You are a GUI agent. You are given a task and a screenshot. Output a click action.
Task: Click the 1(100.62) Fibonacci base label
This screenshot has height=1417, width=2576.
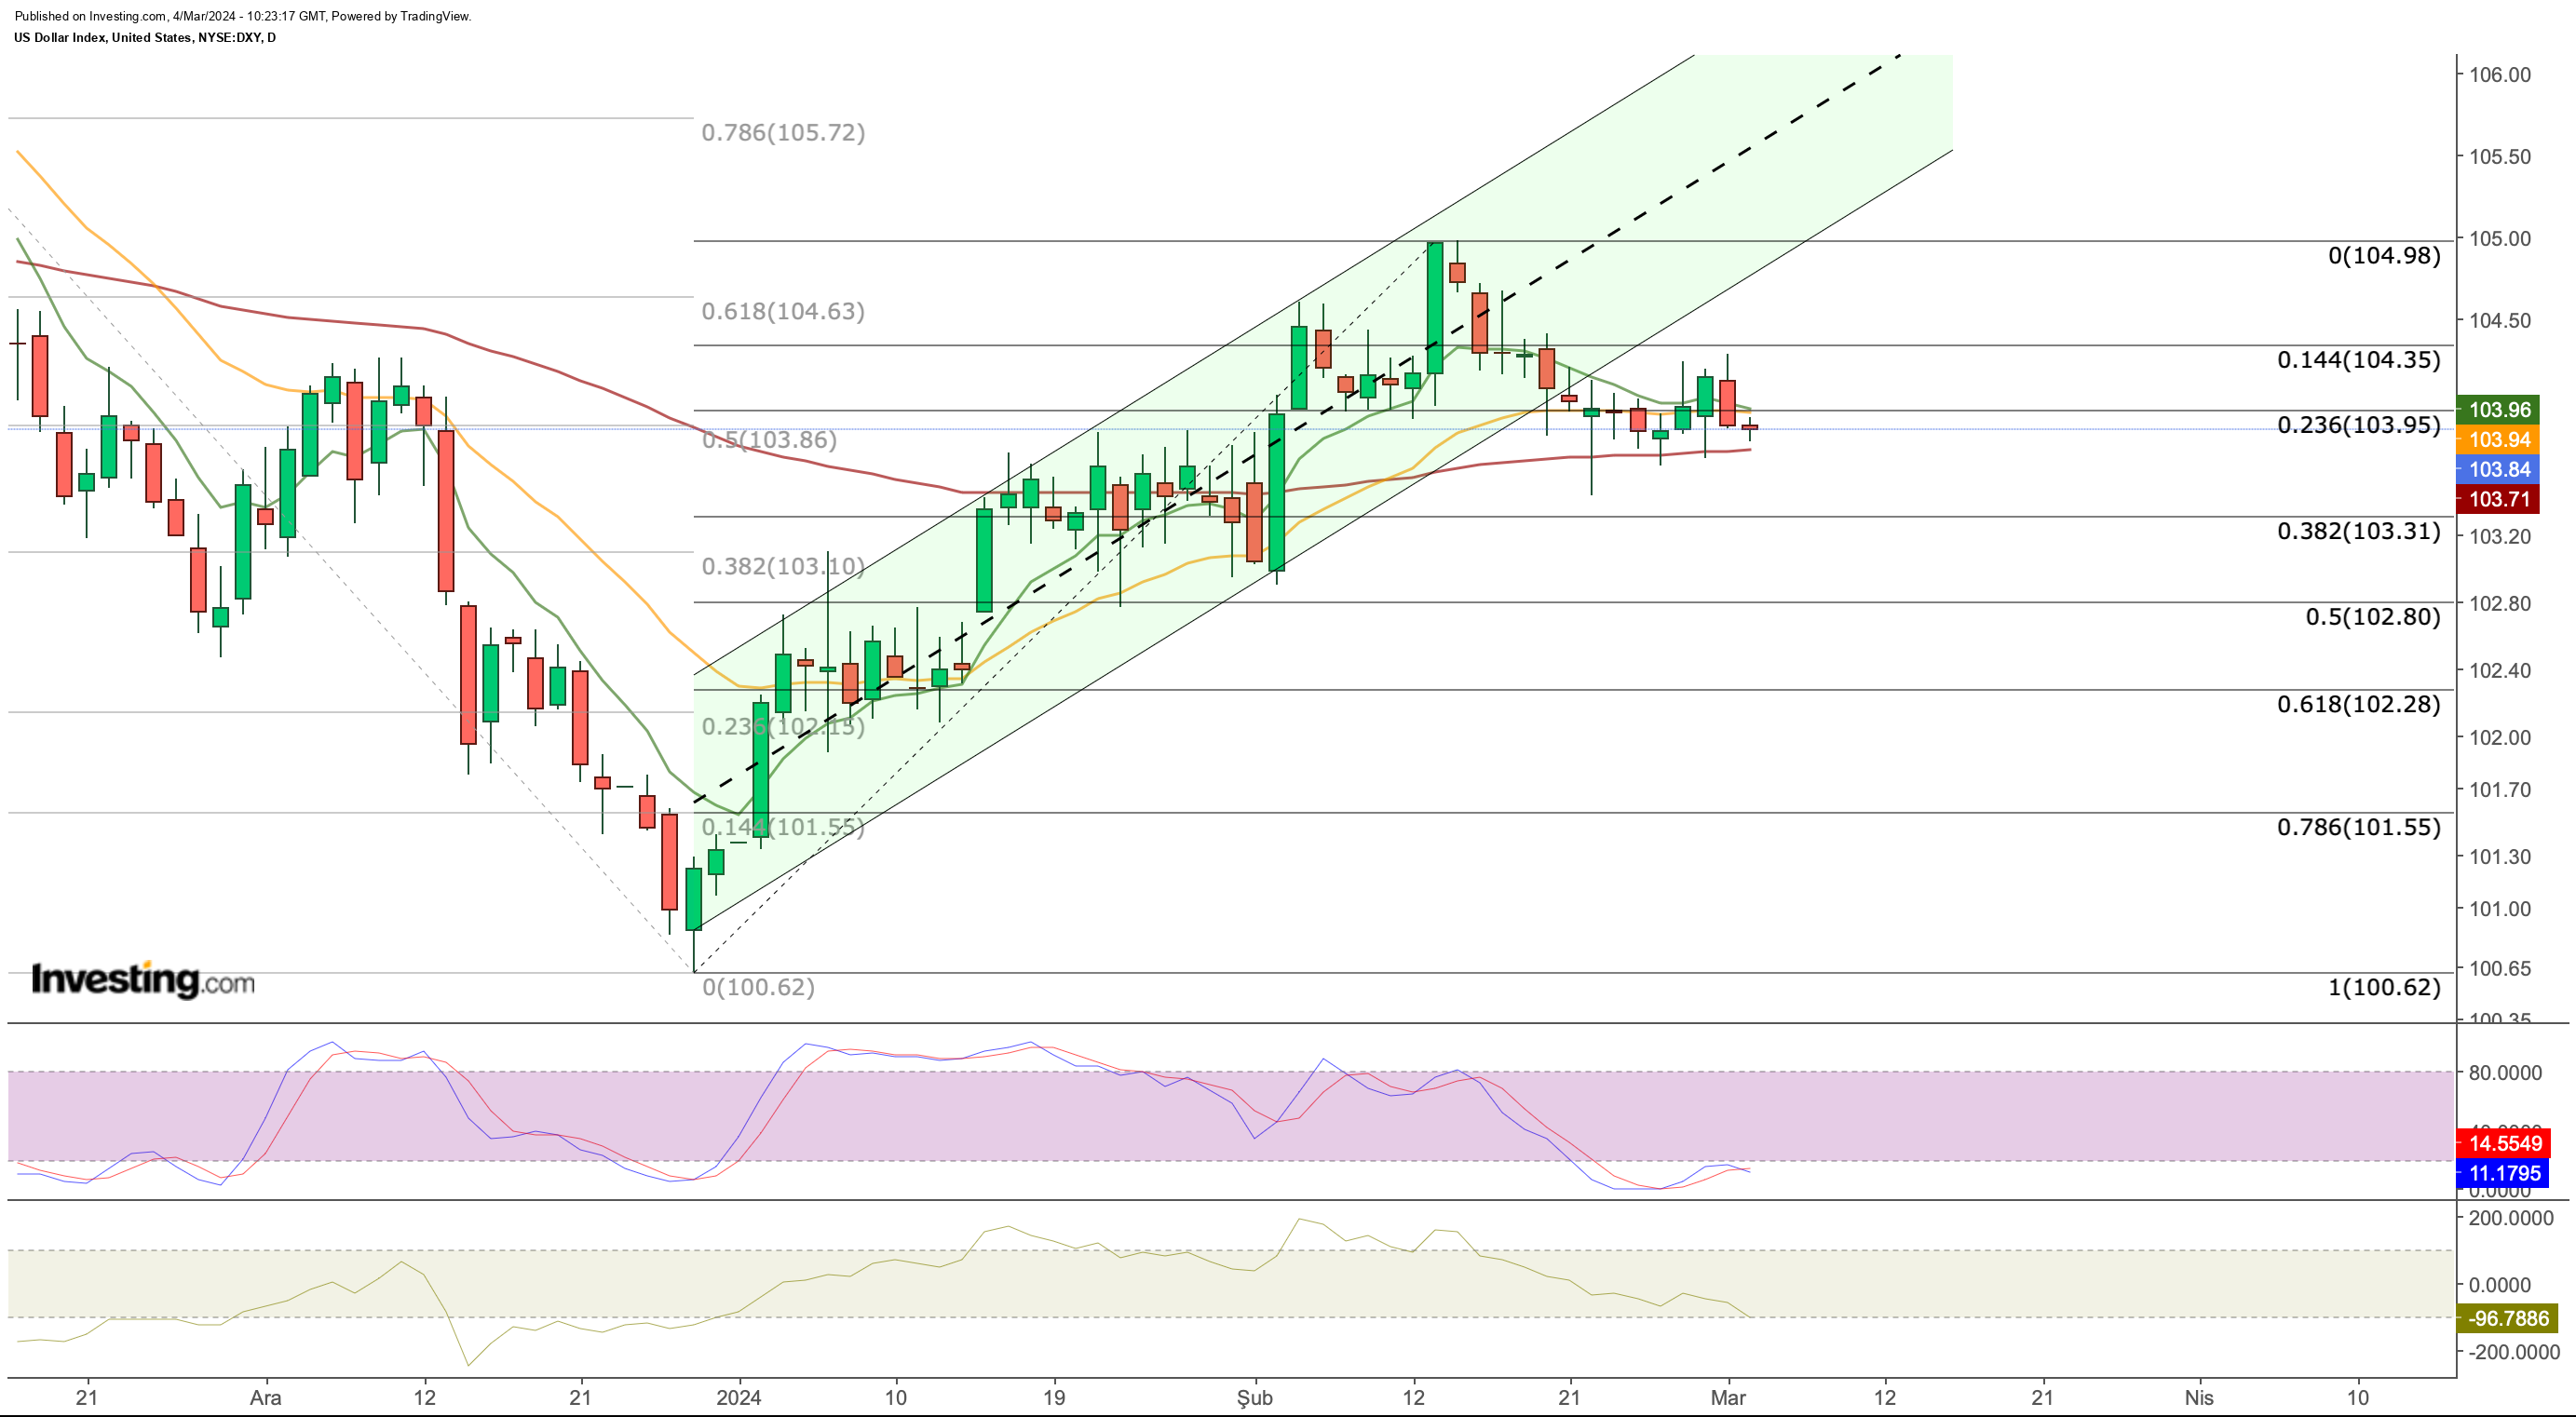tap(2384, 987)
